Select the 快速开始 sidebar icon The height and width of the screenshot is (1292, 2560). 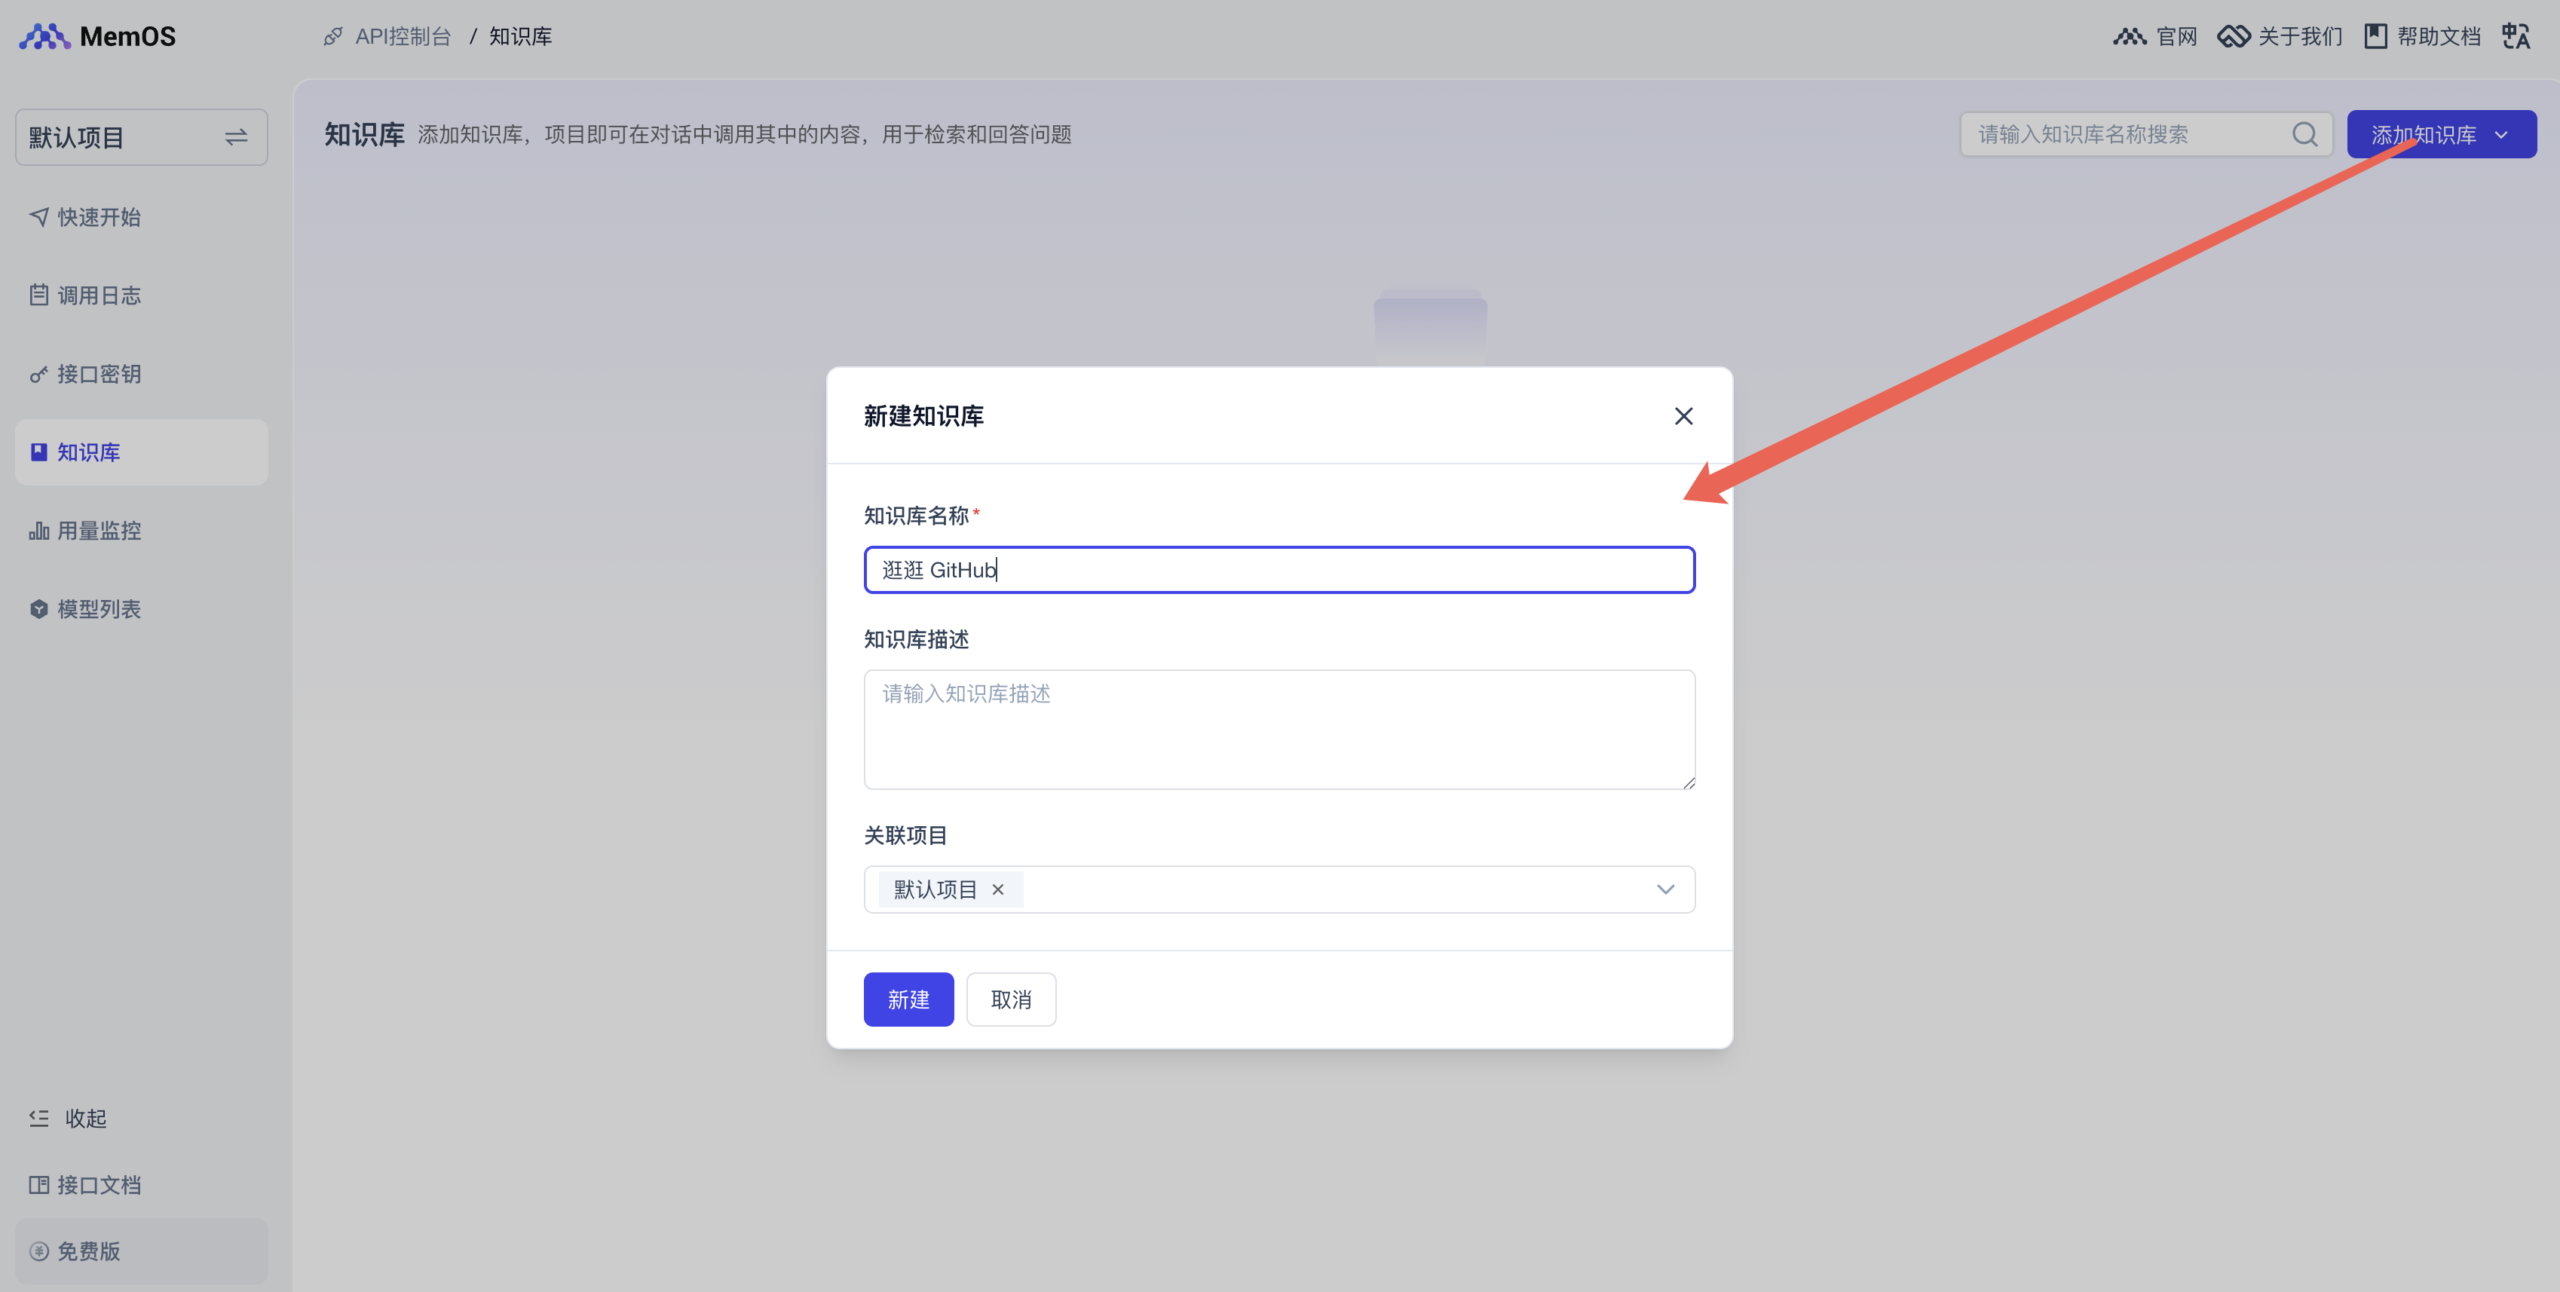pos(38,216)
